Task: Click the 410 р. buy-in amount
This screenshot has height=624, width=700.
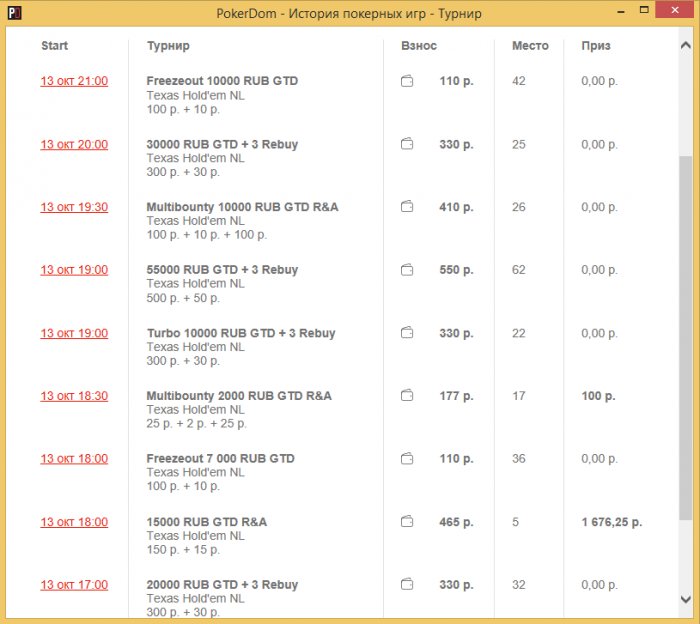Action: (456, 207)
